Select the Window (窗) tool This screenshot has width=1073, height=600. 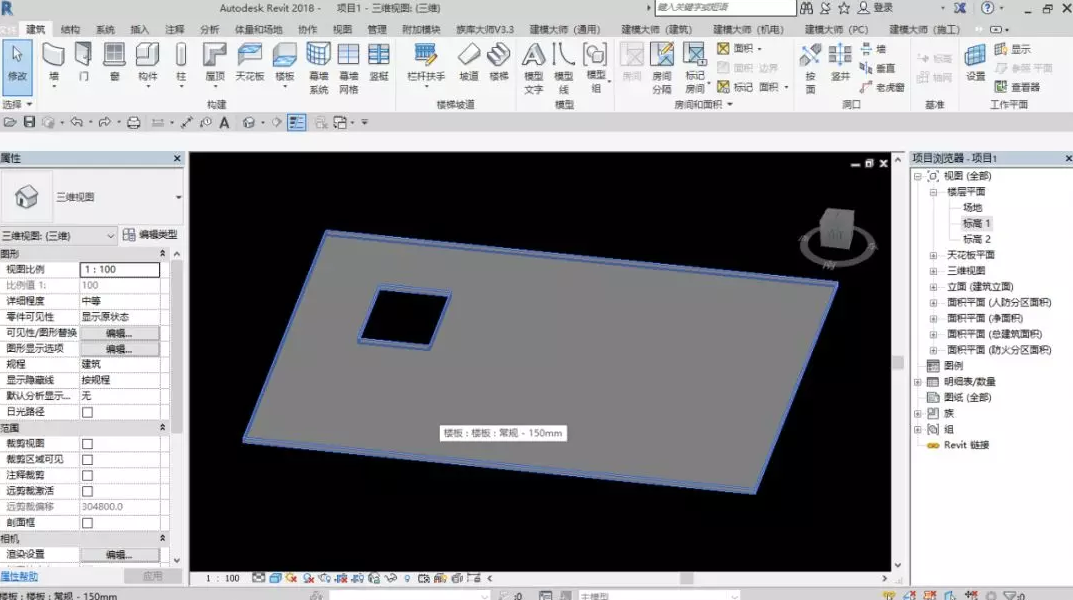[x=114, y=63]
